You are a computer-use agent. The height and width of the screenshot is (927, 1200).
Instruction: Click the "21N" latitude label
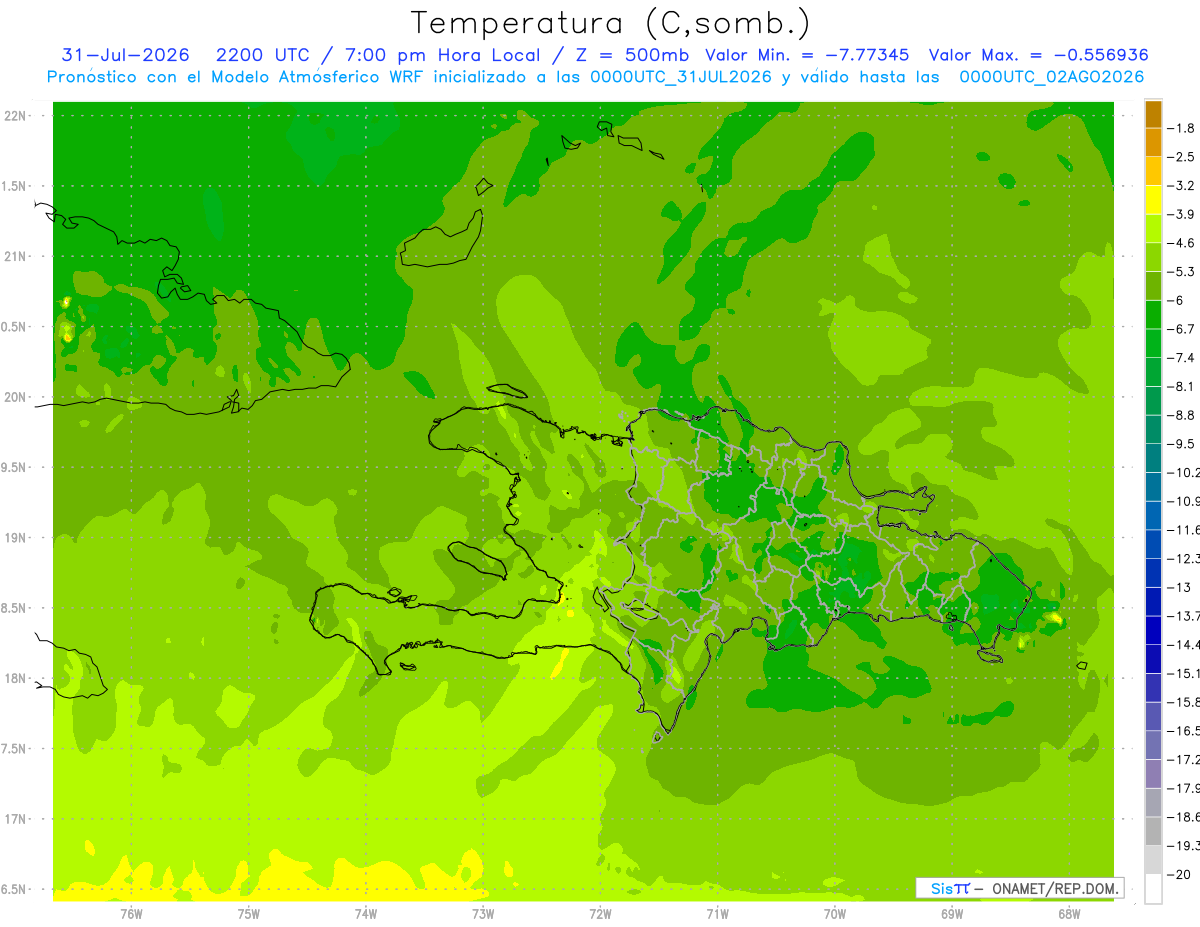(x=17, y=257)
